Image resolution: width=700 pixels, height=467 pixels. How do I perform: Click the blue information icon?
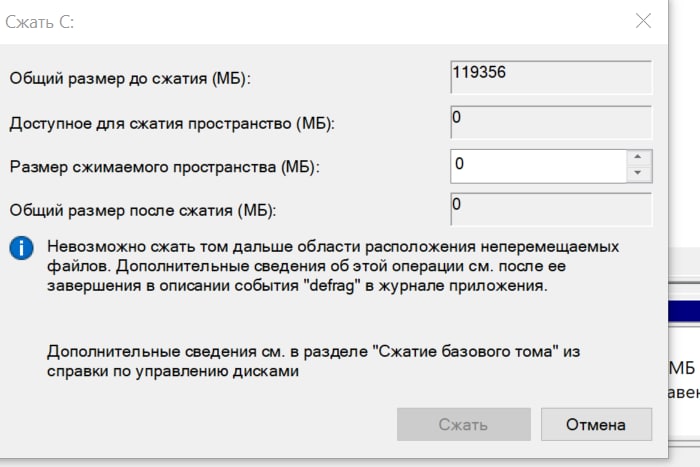[21, 248]
